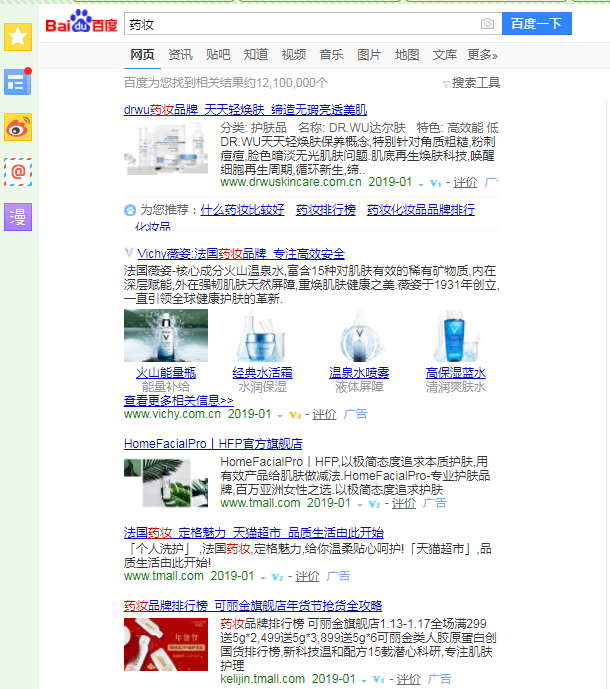Open the blue news feed sidebar icon

pyautogui.click(x=19, y=83)
